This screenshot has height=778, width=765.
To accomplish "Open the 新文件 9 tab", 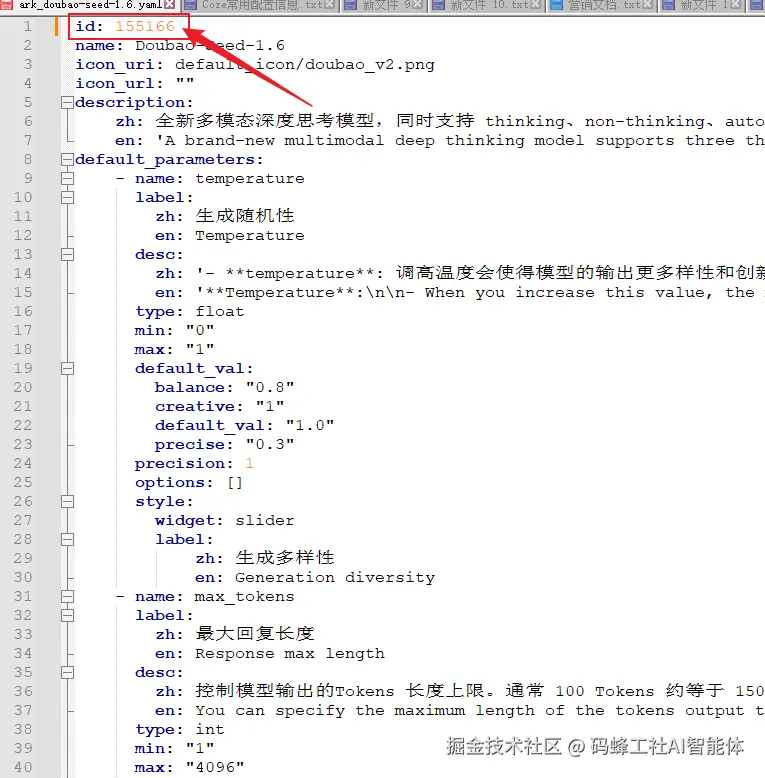I will coord(386,5).
